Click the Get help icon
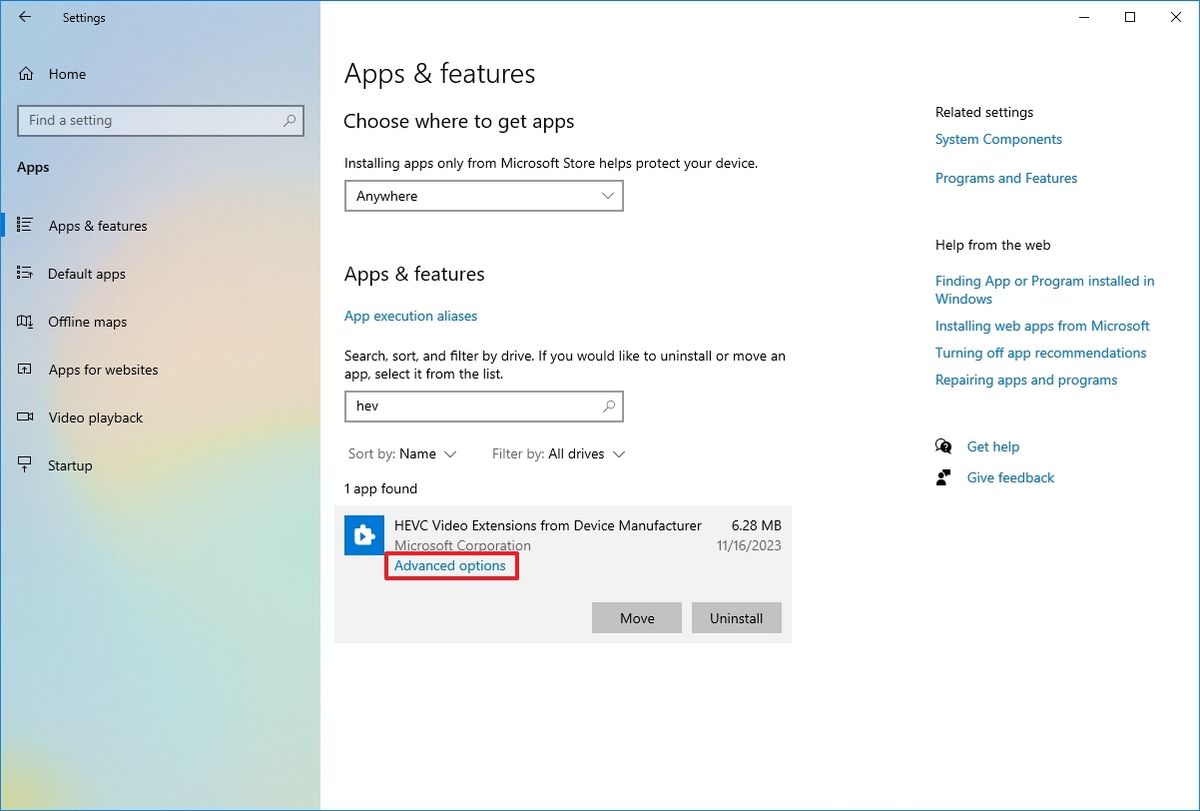The width and height of the screenshot is (1200, 811). pyautogui.click(x=942, y=446)
